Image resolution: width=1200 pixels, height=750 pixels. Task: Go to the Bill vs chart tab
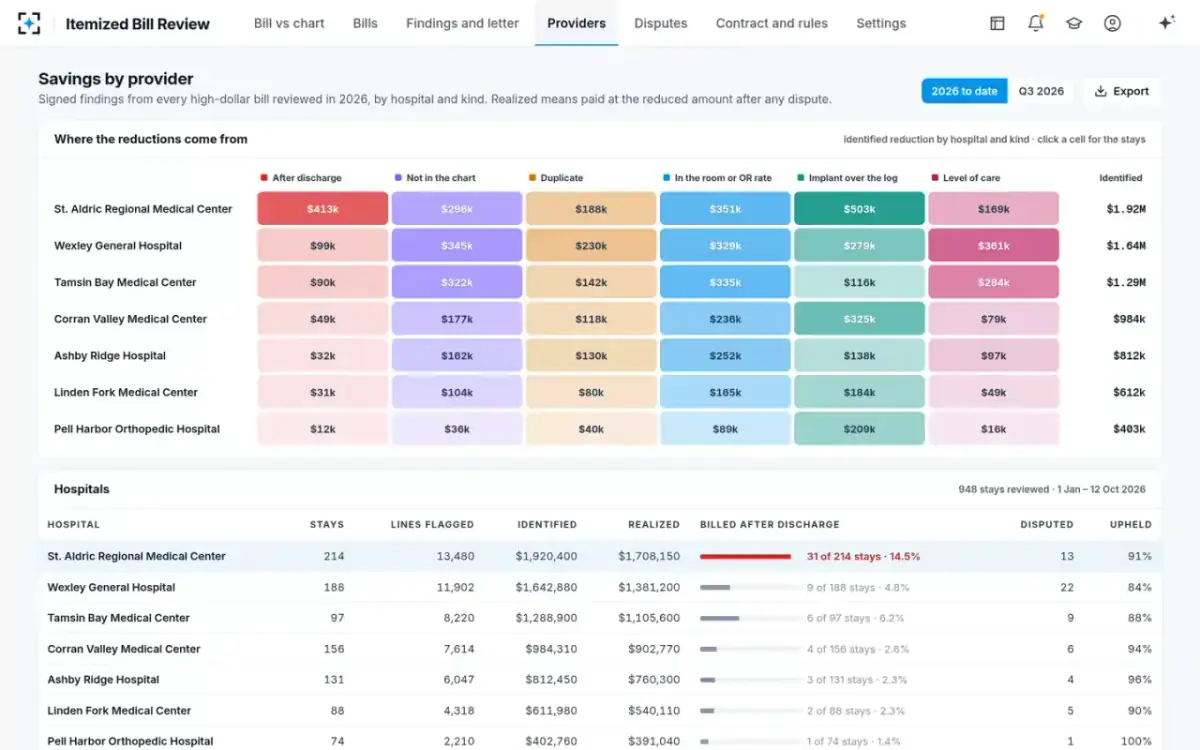289,23
